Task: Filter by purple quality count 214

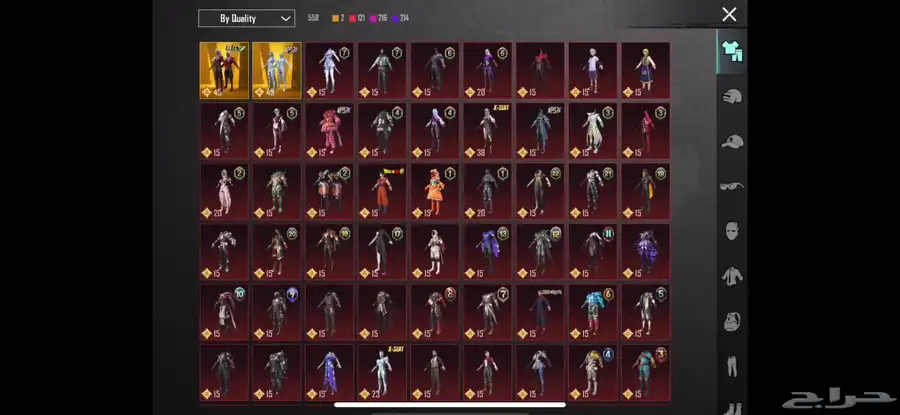Action: (x=400, y=18)
